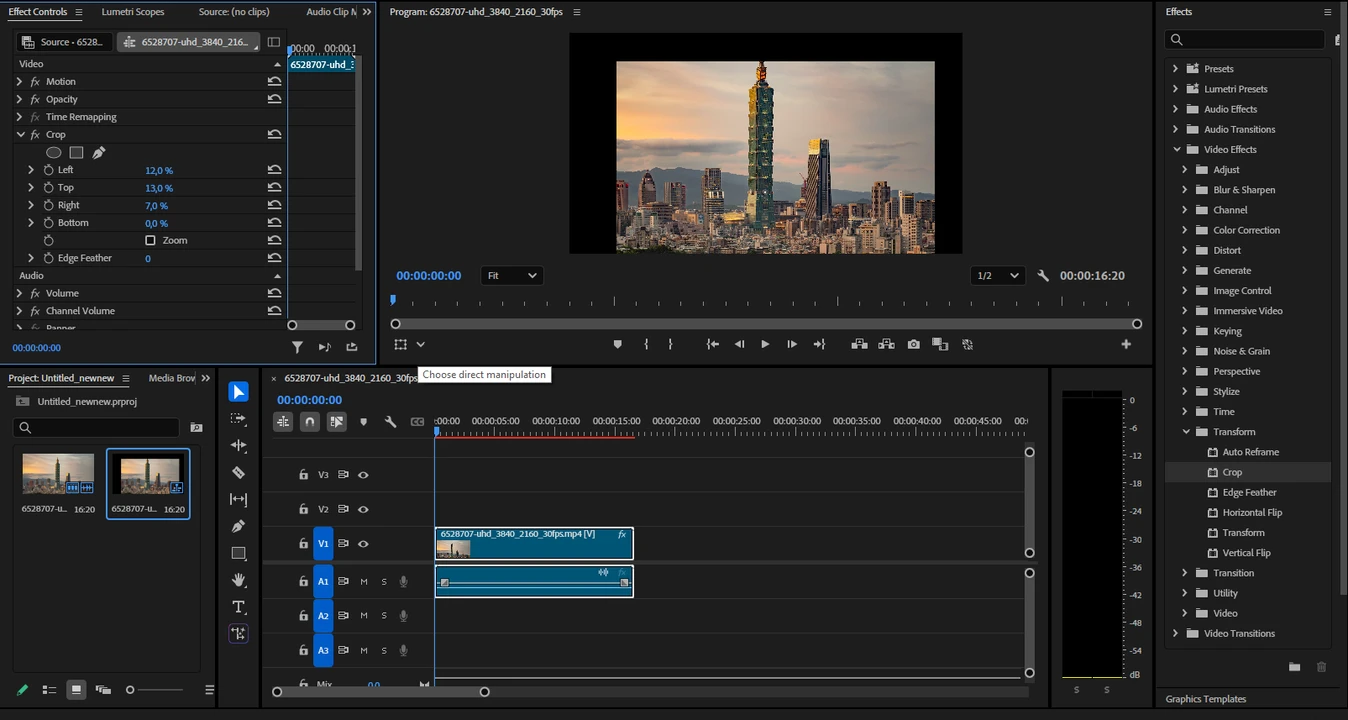The image size is (1348, 720).
Task: Click the Left crop value of 12.0%
Action: click(x=158, y=170)
